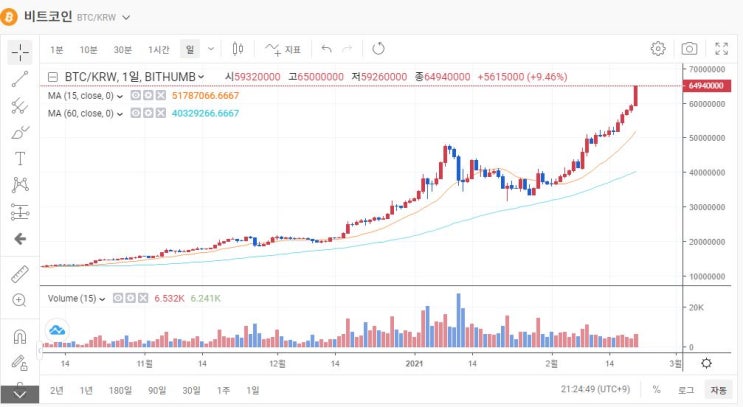Set range to 1일
The height and width of the screenshot is (407, 743).
[x=253, y=390]
